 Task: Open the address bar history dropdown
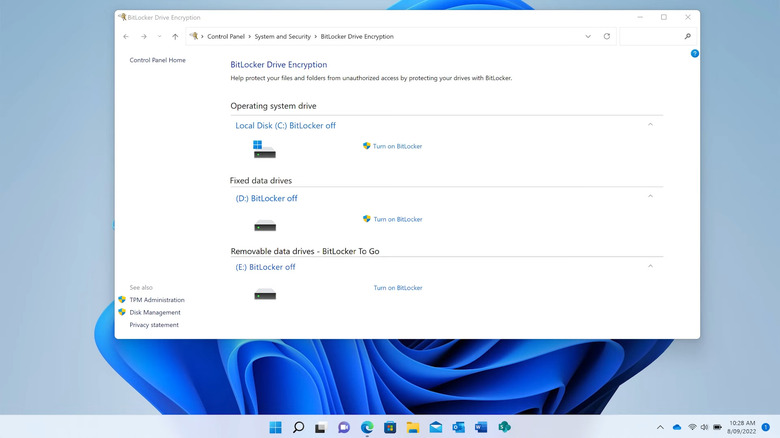587,36
